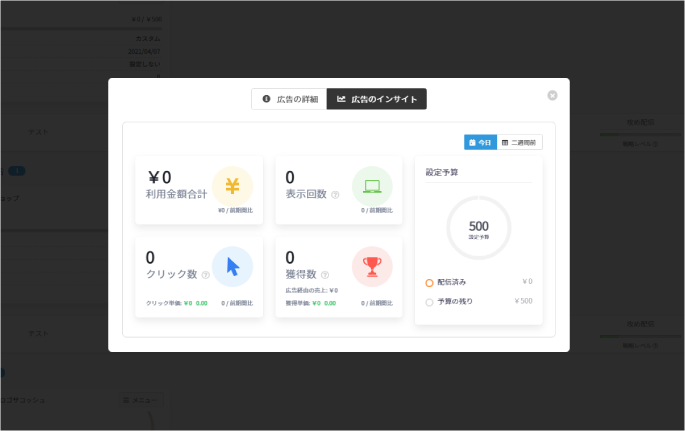Open help tooltip next to クリック数
This screenshot has height=431, width=685.
(206, 275)
